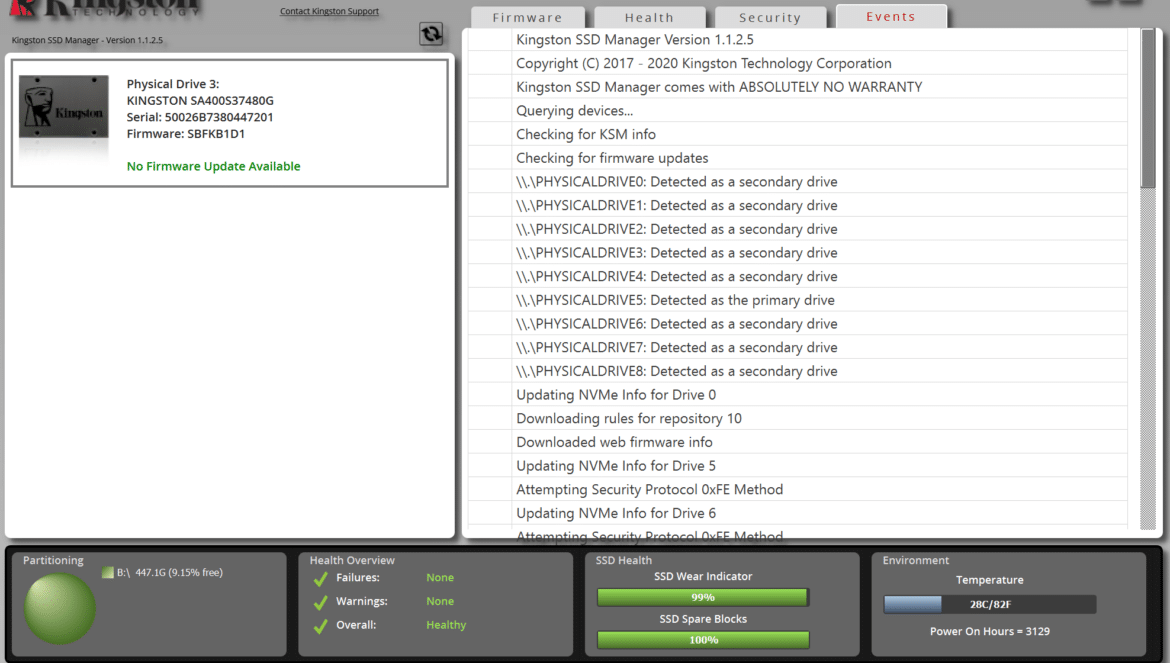Open the Security tab

pyautogui.click(x=770, y=17)
